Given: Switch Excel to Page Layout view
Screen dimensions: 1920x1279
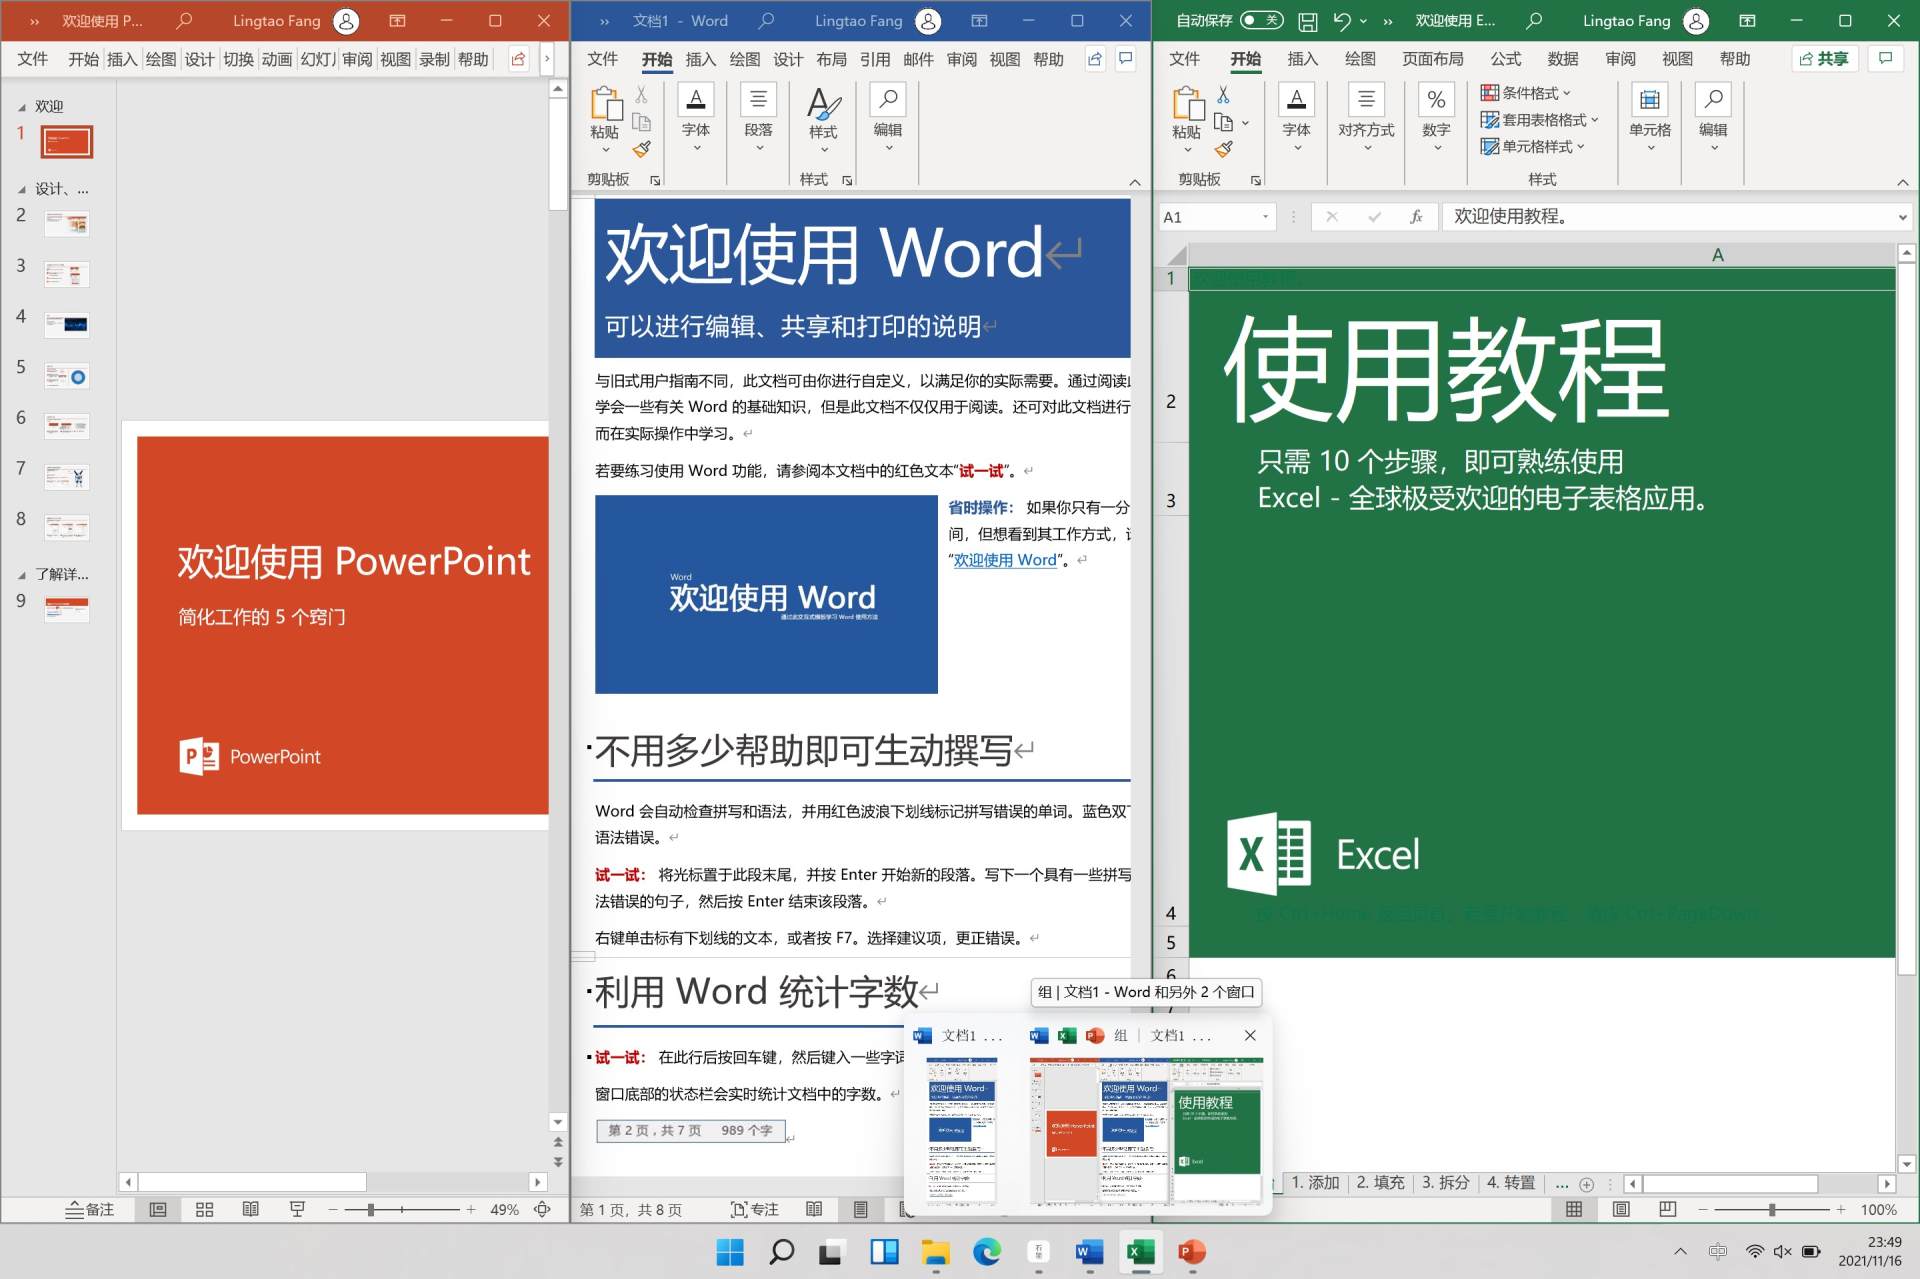Looking at the screenshot, I should (x=1621, y=1209).
